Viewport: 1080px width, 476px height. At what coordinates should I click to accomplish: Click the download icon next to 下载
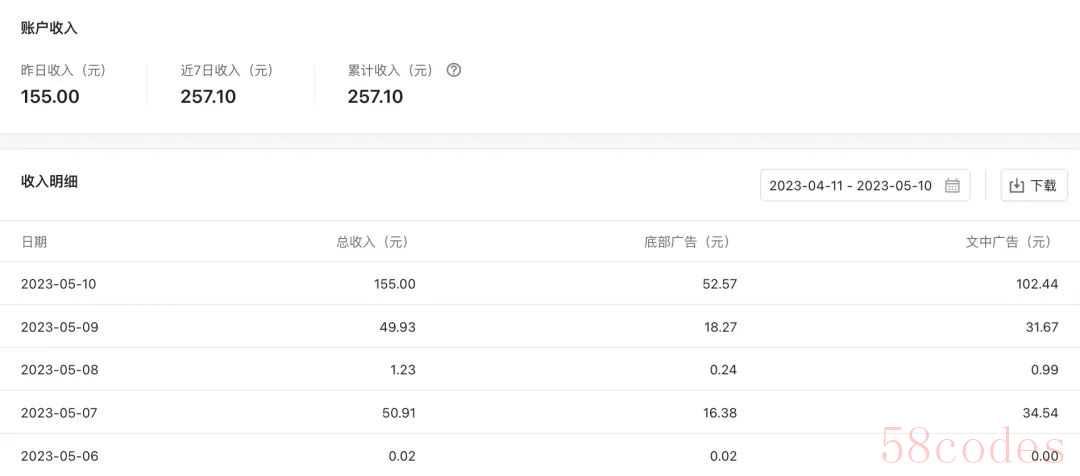pos(1016,186)
